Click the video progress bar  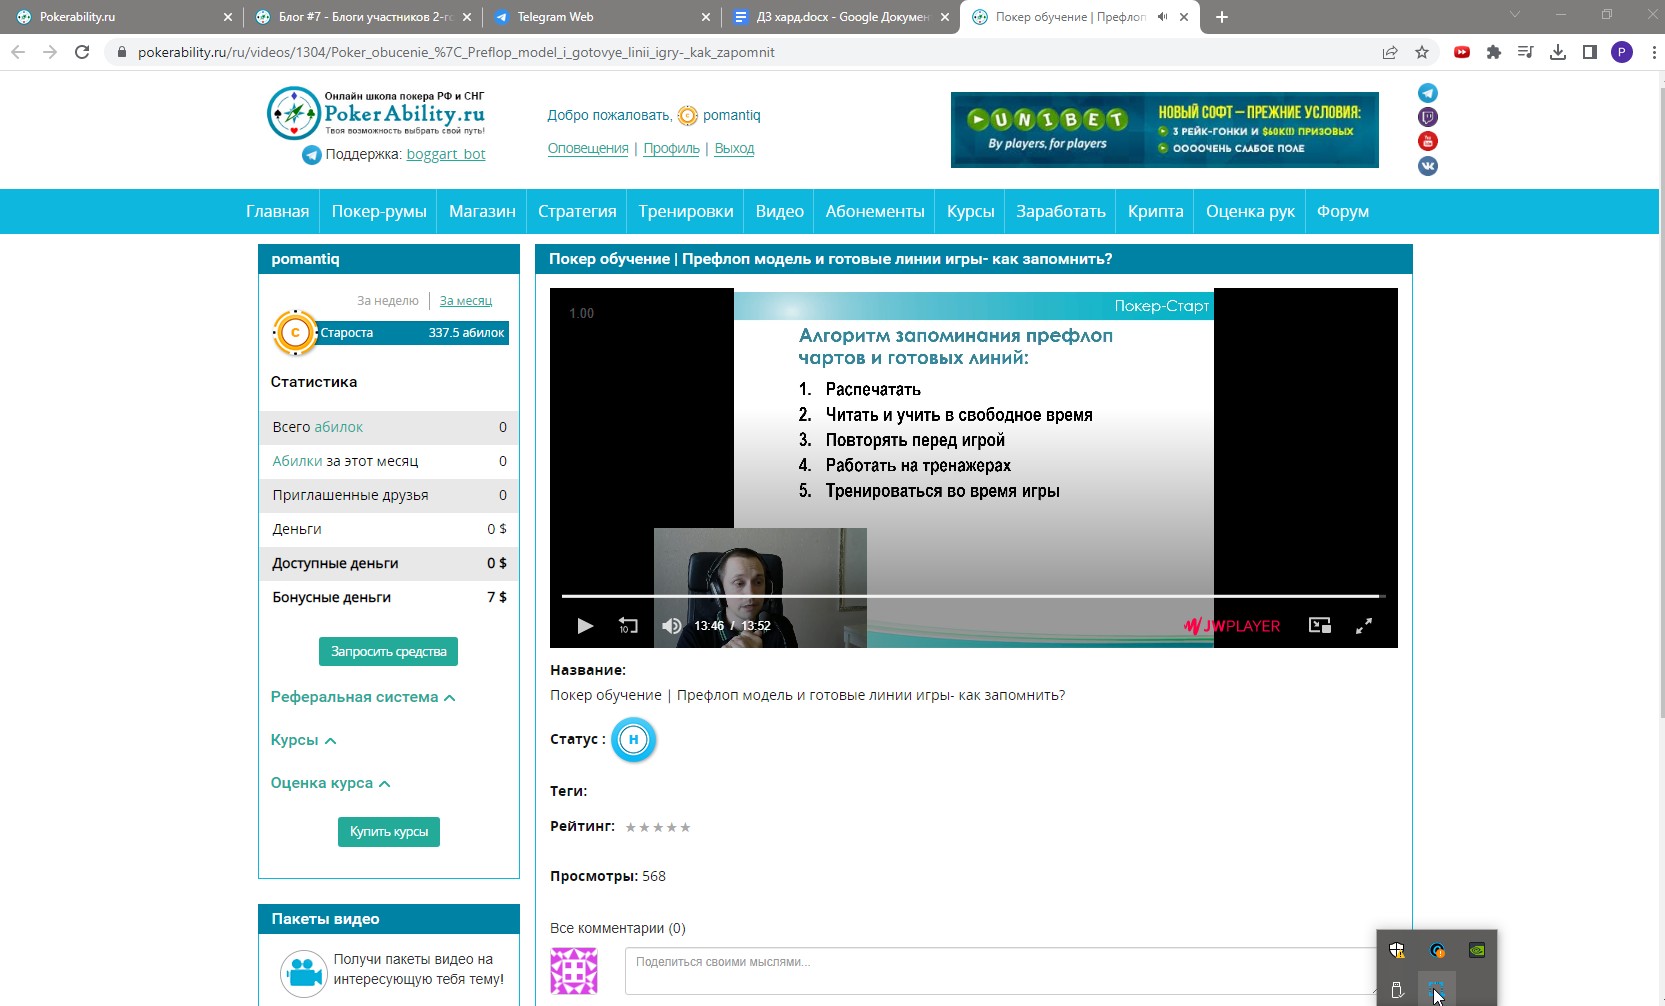973,596
